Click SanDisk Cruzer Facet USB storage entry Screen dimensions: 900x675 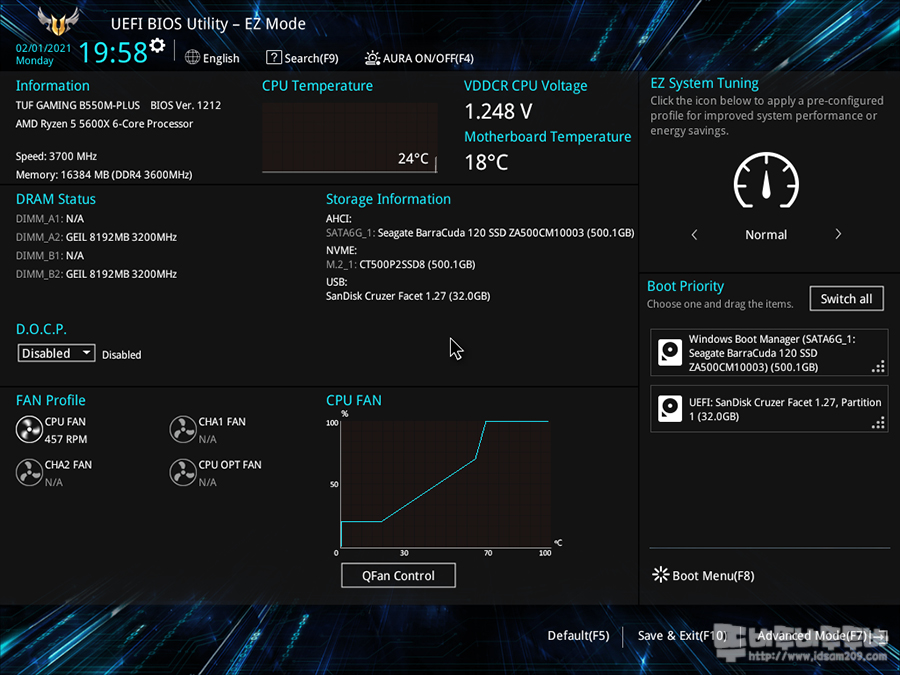point(408,296)
